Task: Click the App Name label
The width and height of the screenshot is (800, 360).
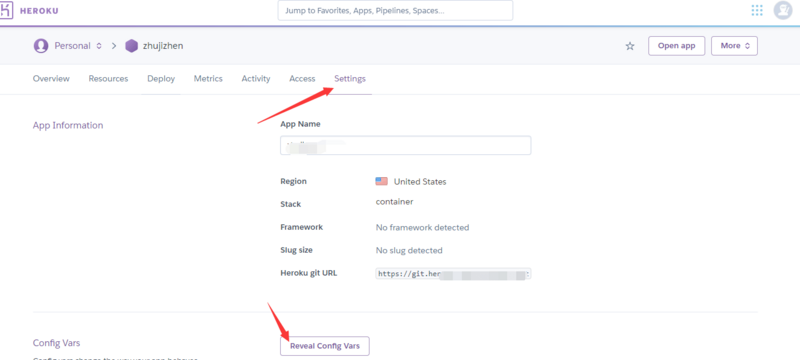Action: [301, 124]
